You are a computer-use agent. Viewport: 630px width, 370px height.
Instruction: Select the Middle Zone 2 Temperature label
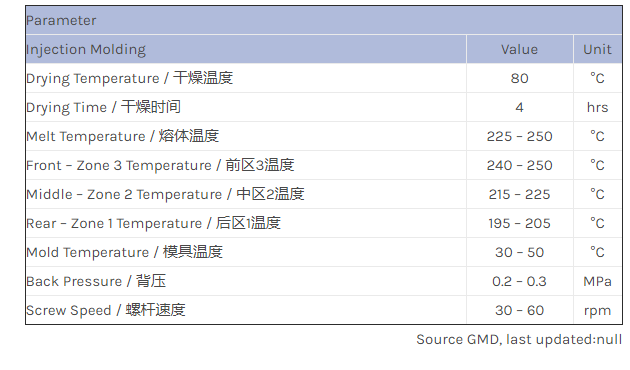coord(165,194)
